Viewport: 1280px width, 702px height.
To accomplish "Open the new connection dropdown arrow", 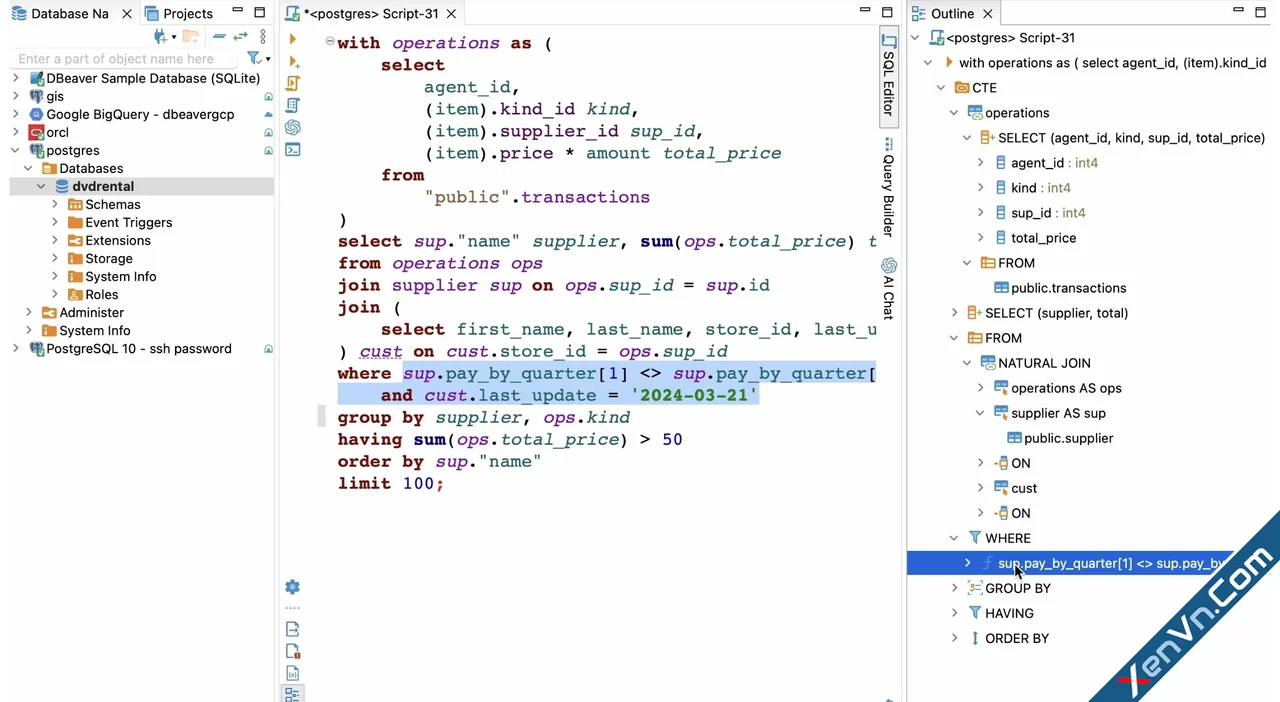I will pos(173,38).
